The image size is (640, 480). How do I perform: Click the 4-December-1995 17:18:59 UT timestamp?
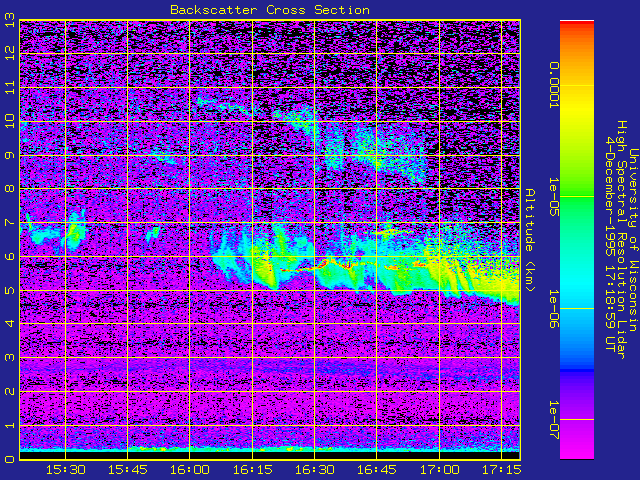610,244
